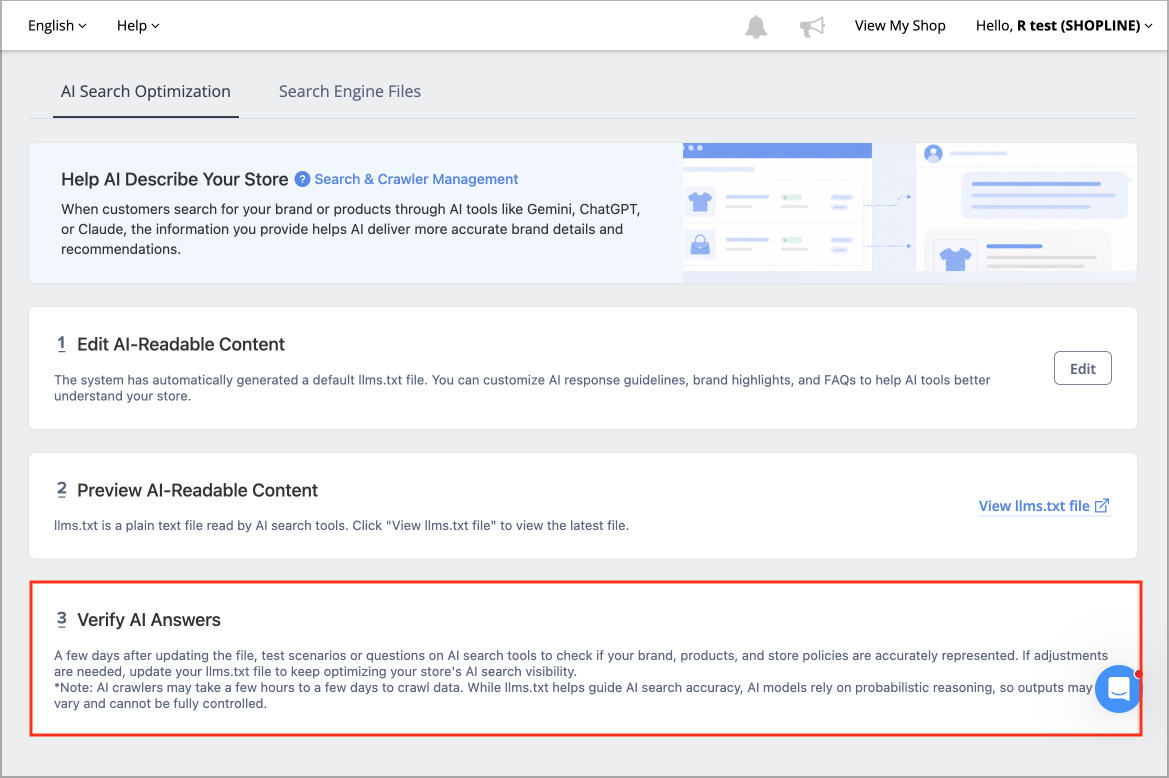Click Edit for AI-Readable Content
Viewport: 1169px width, 778px height.
click(x=1083, y=368)
